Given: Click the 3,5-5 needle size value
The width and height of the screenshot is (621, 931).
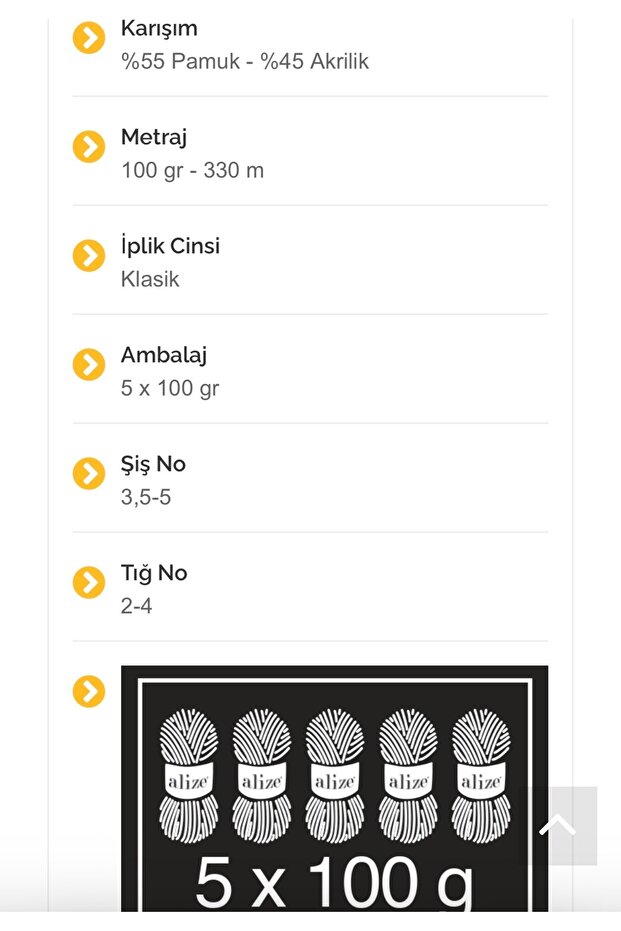Looking at the screenshot, I should [x=146, y=498].
